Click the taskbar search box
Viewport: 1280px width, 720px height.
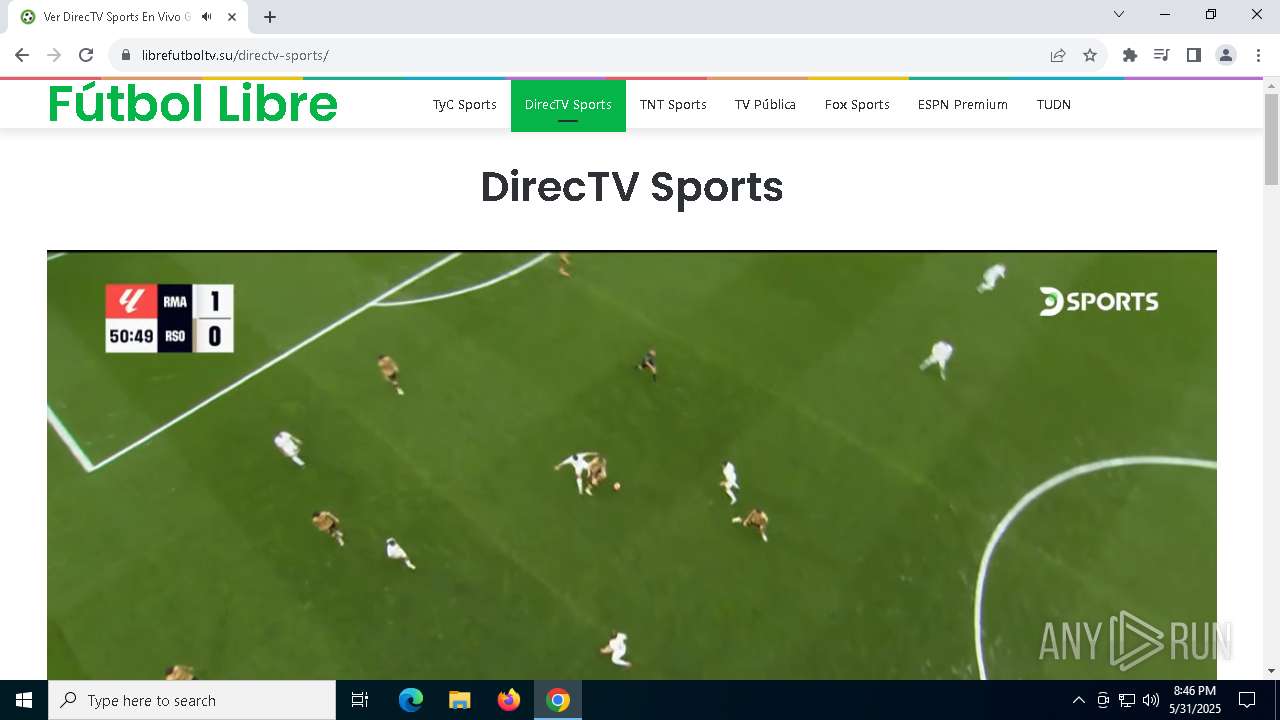[192, 700]
